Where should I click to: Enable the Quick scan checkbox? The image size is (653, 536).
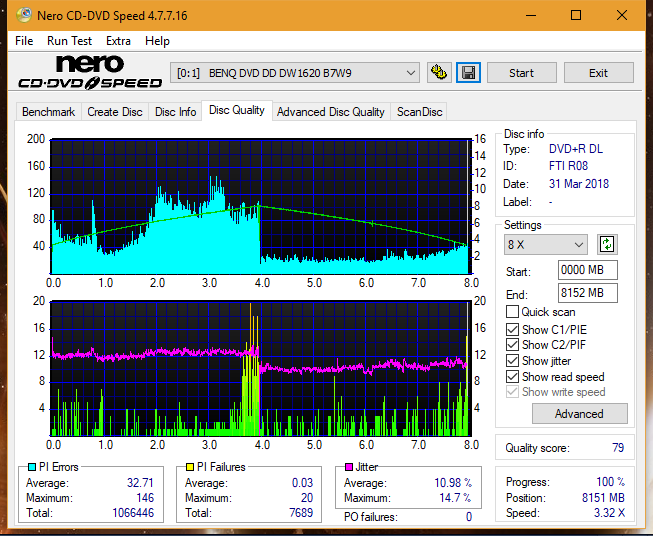click(x=512, y=312)
